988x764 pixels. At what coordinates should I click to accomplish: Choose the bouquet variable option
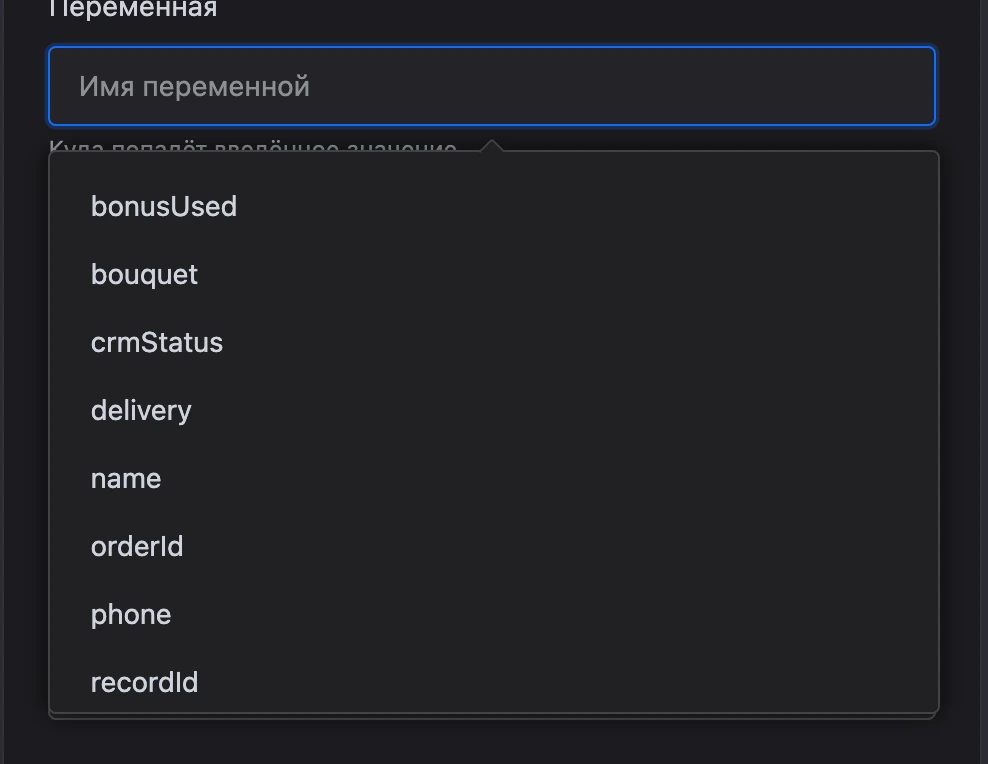click(x=493, y=275)
